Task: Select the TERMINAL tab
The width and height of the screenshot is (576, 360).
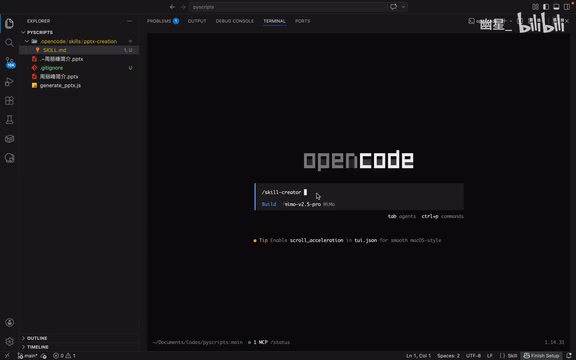Action: click(x=274, y=21)
